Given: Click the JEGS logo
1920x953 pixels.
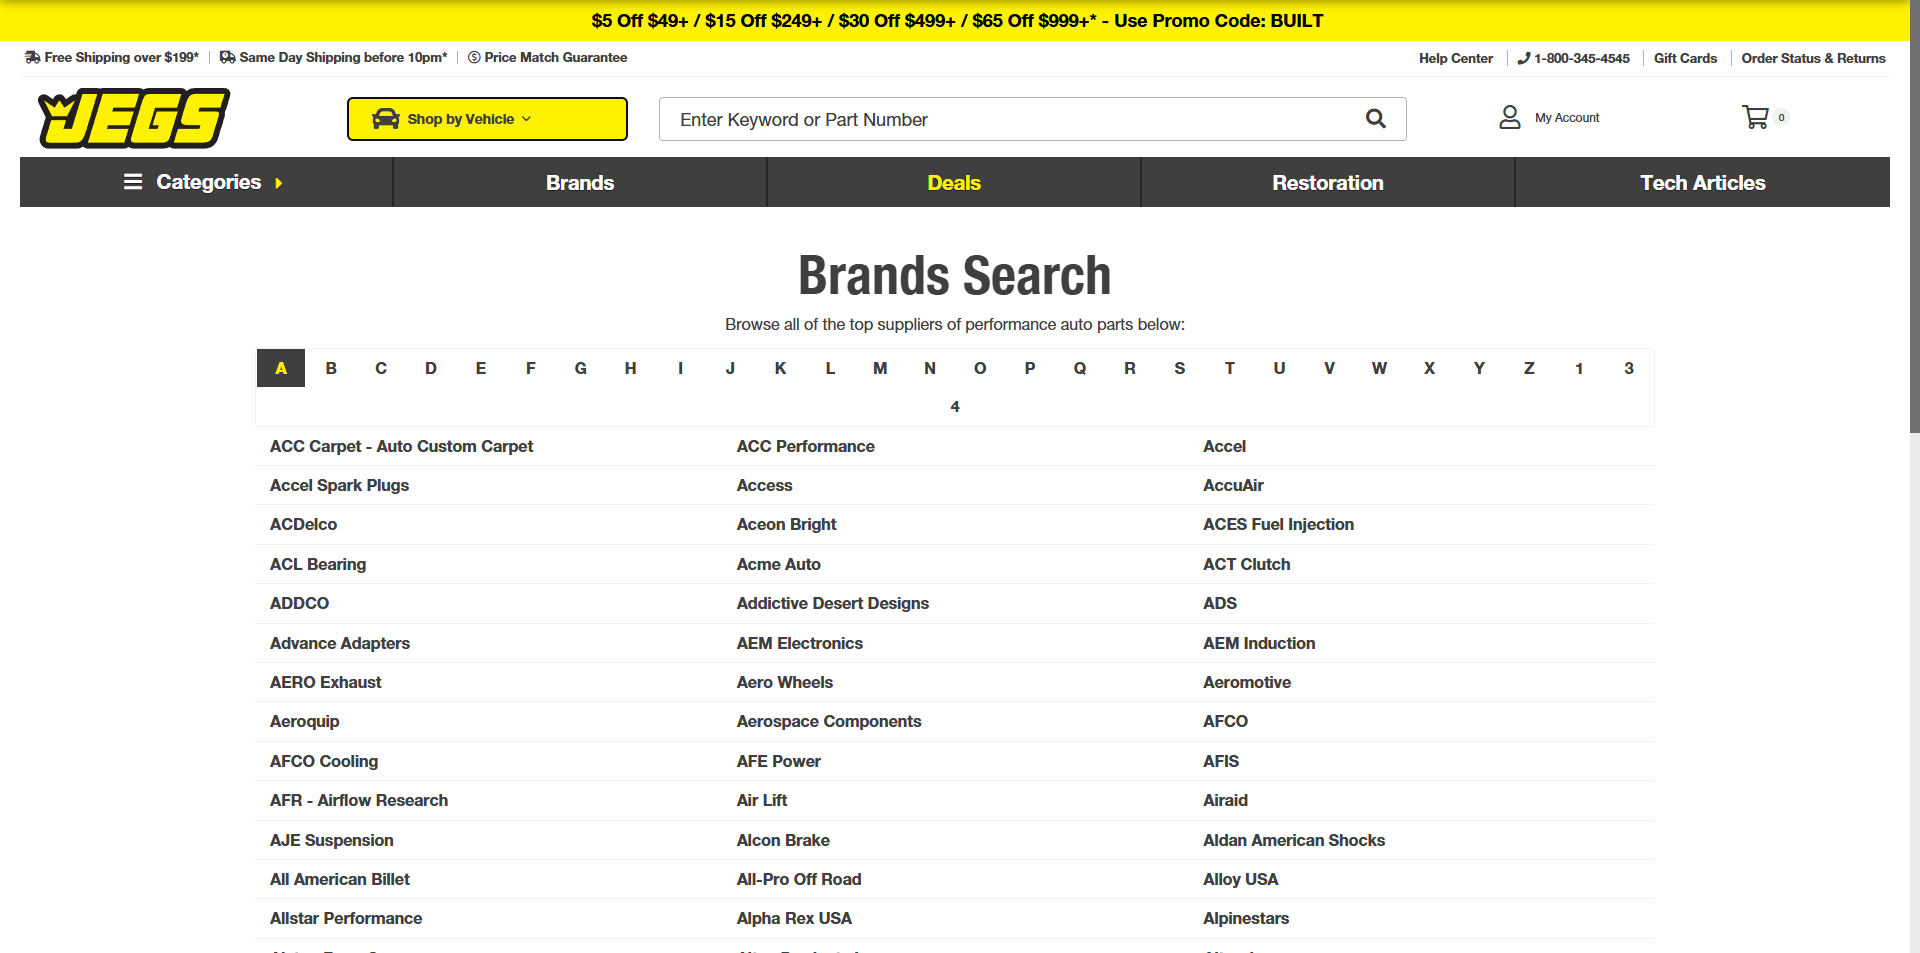Looking at the screenshot, I should tap(134, 118).
